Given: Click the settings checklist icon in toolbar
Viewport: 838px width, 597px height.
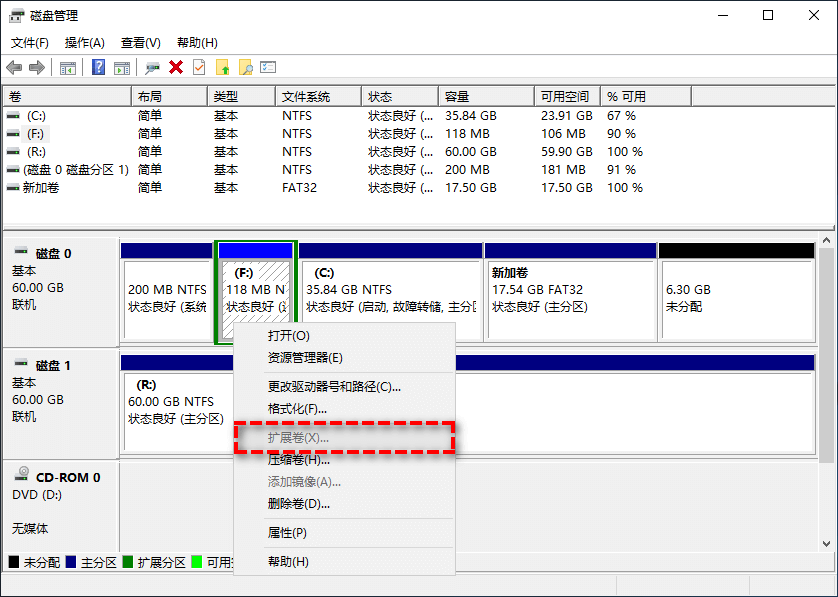Looking at the screenshot, I should pos(268,67).
